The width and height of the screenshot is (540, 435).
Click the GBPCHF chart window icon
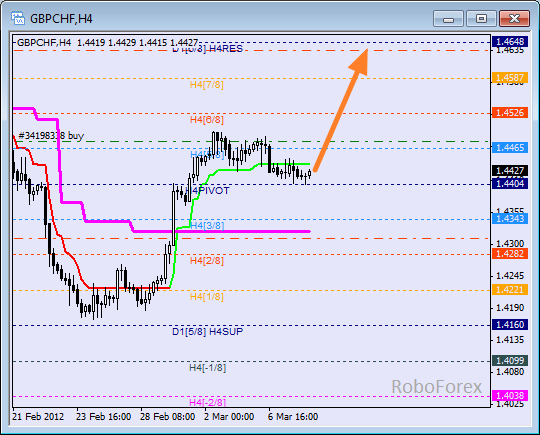(x=18, y=18)
